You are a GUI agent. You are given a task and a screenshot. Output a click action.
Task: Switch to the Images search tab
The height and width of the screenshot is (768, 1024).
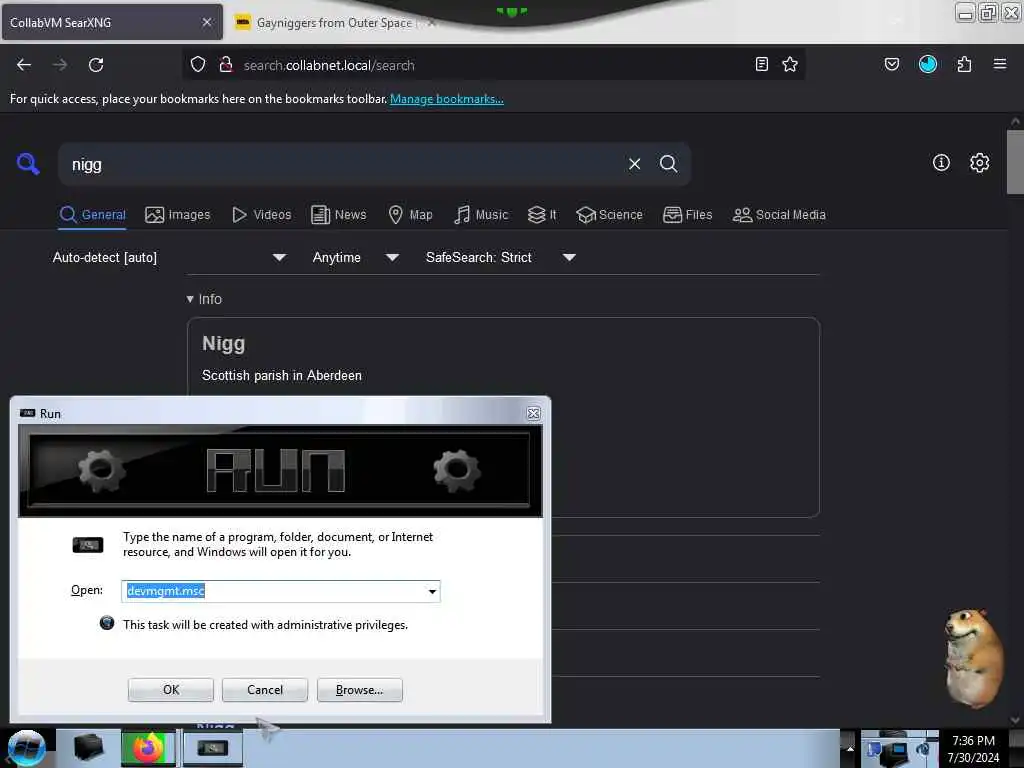pyautogui.click(x=178, y=215)
